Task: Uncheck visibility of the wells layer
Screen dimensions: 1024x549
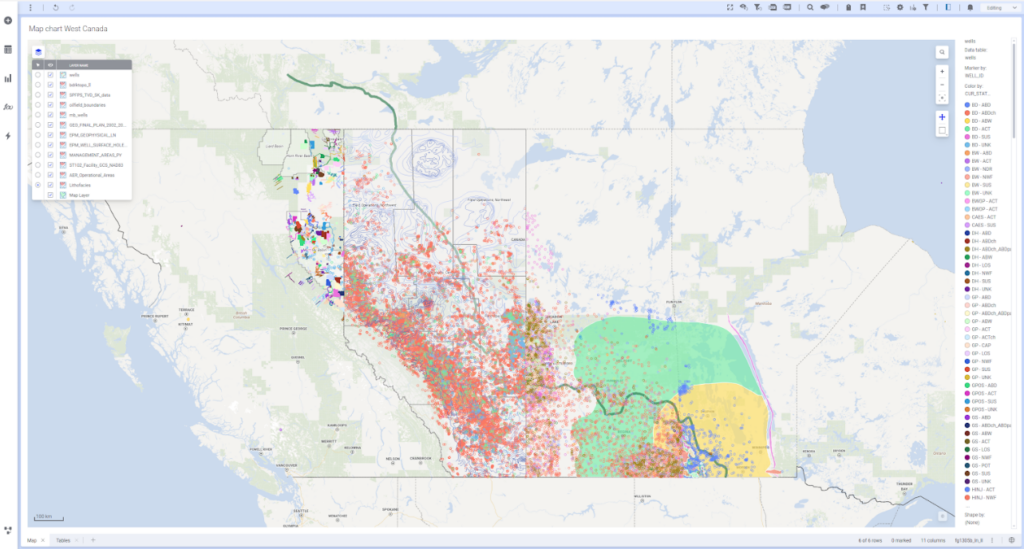Action: click(x=50, y=74)
